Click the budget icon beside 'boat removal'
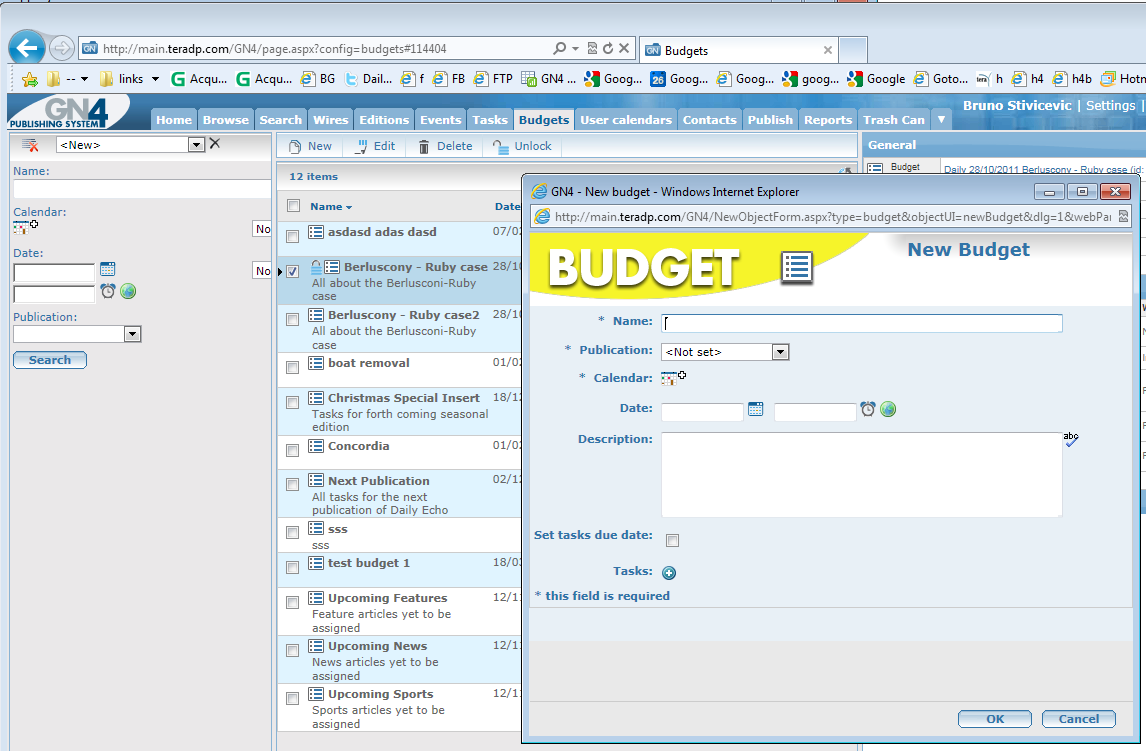 pos(316,362)
